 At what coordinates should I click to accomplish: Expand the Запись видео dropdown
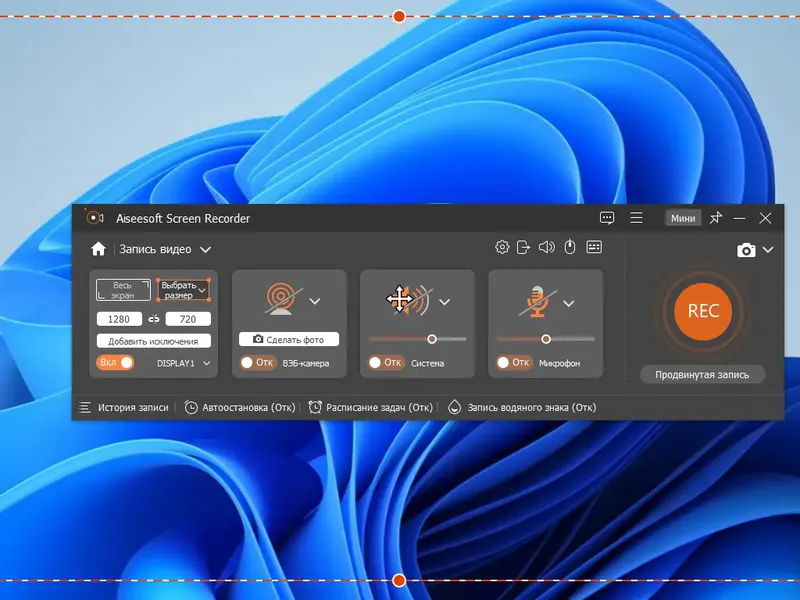tap(205, 249)
